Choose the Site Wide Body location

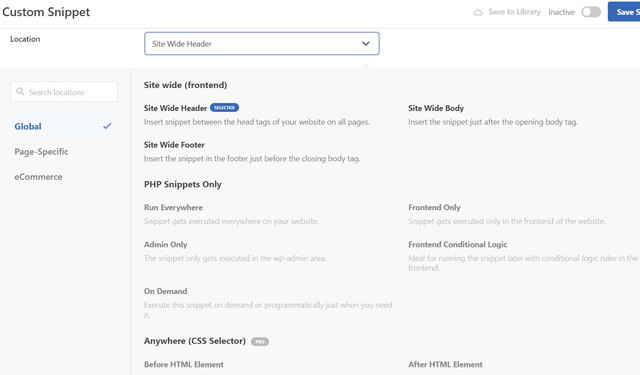coord(436,108)
